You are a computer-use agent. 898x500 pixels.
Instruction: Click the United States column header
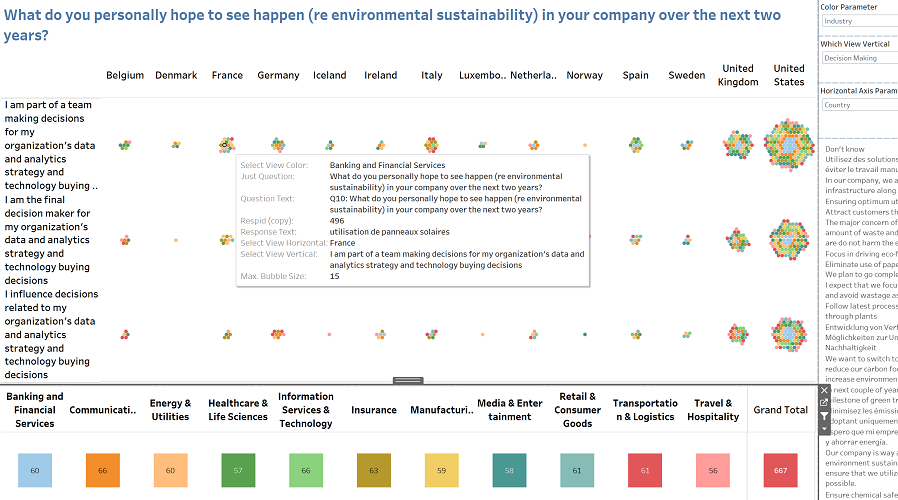[x=789, y=75]
